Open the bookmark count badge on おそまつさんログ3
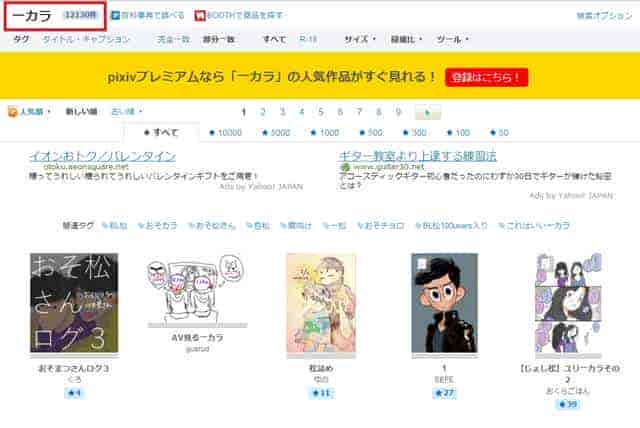The image size is (640, 428). (x=74, y=393)
